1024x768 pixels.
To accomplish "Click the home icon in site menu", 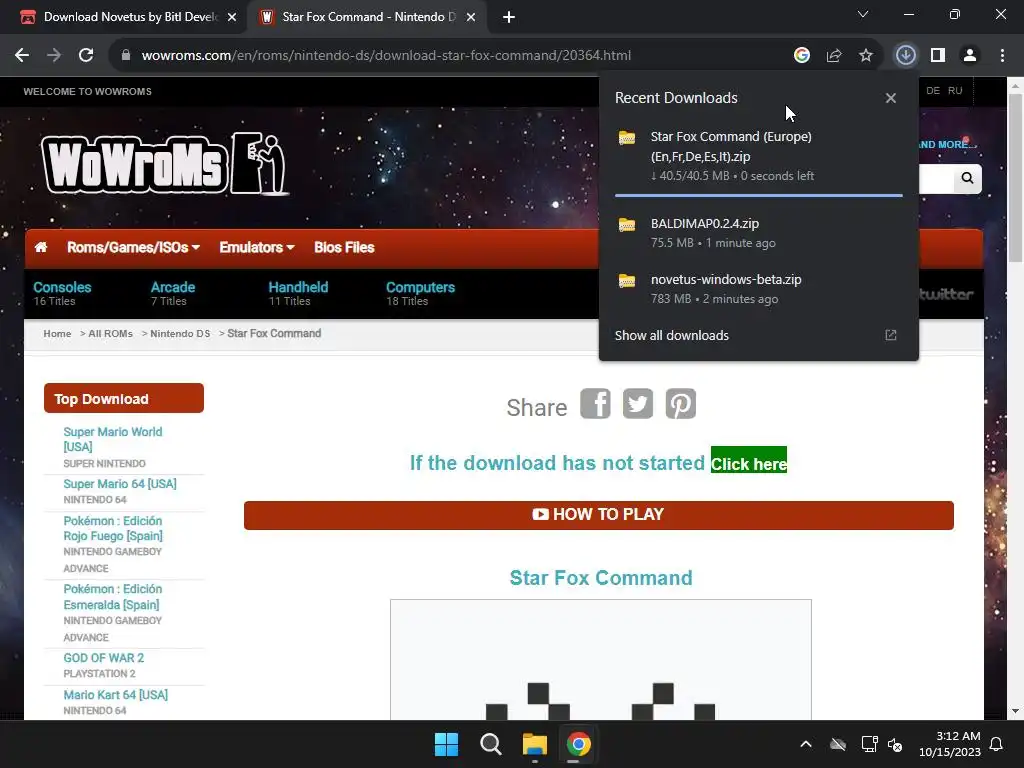I will (x=41, y=248).
